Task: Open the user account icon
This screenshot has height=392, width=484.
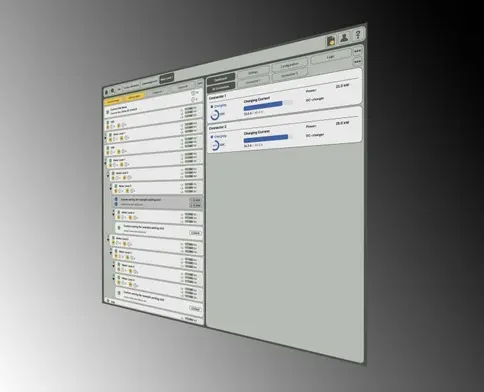Action: coord(344,38)
